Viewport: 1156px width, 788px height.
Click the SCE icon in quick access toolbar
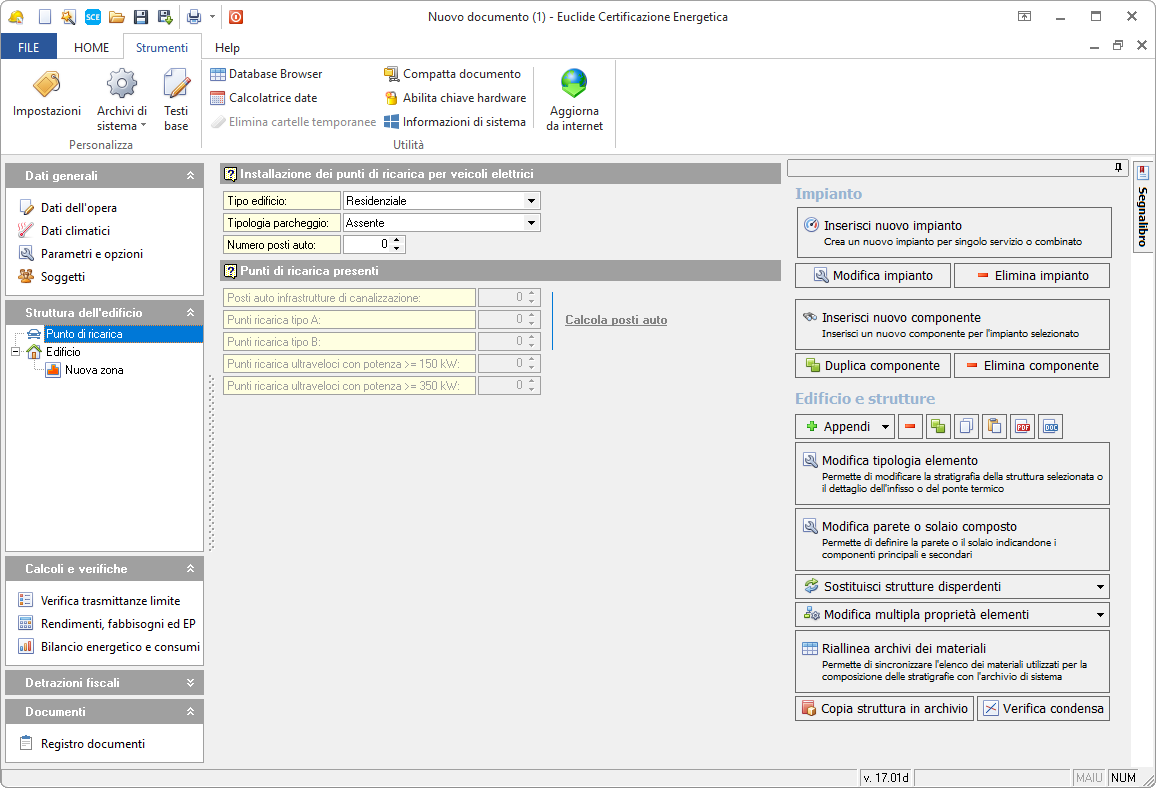[93, 17]
